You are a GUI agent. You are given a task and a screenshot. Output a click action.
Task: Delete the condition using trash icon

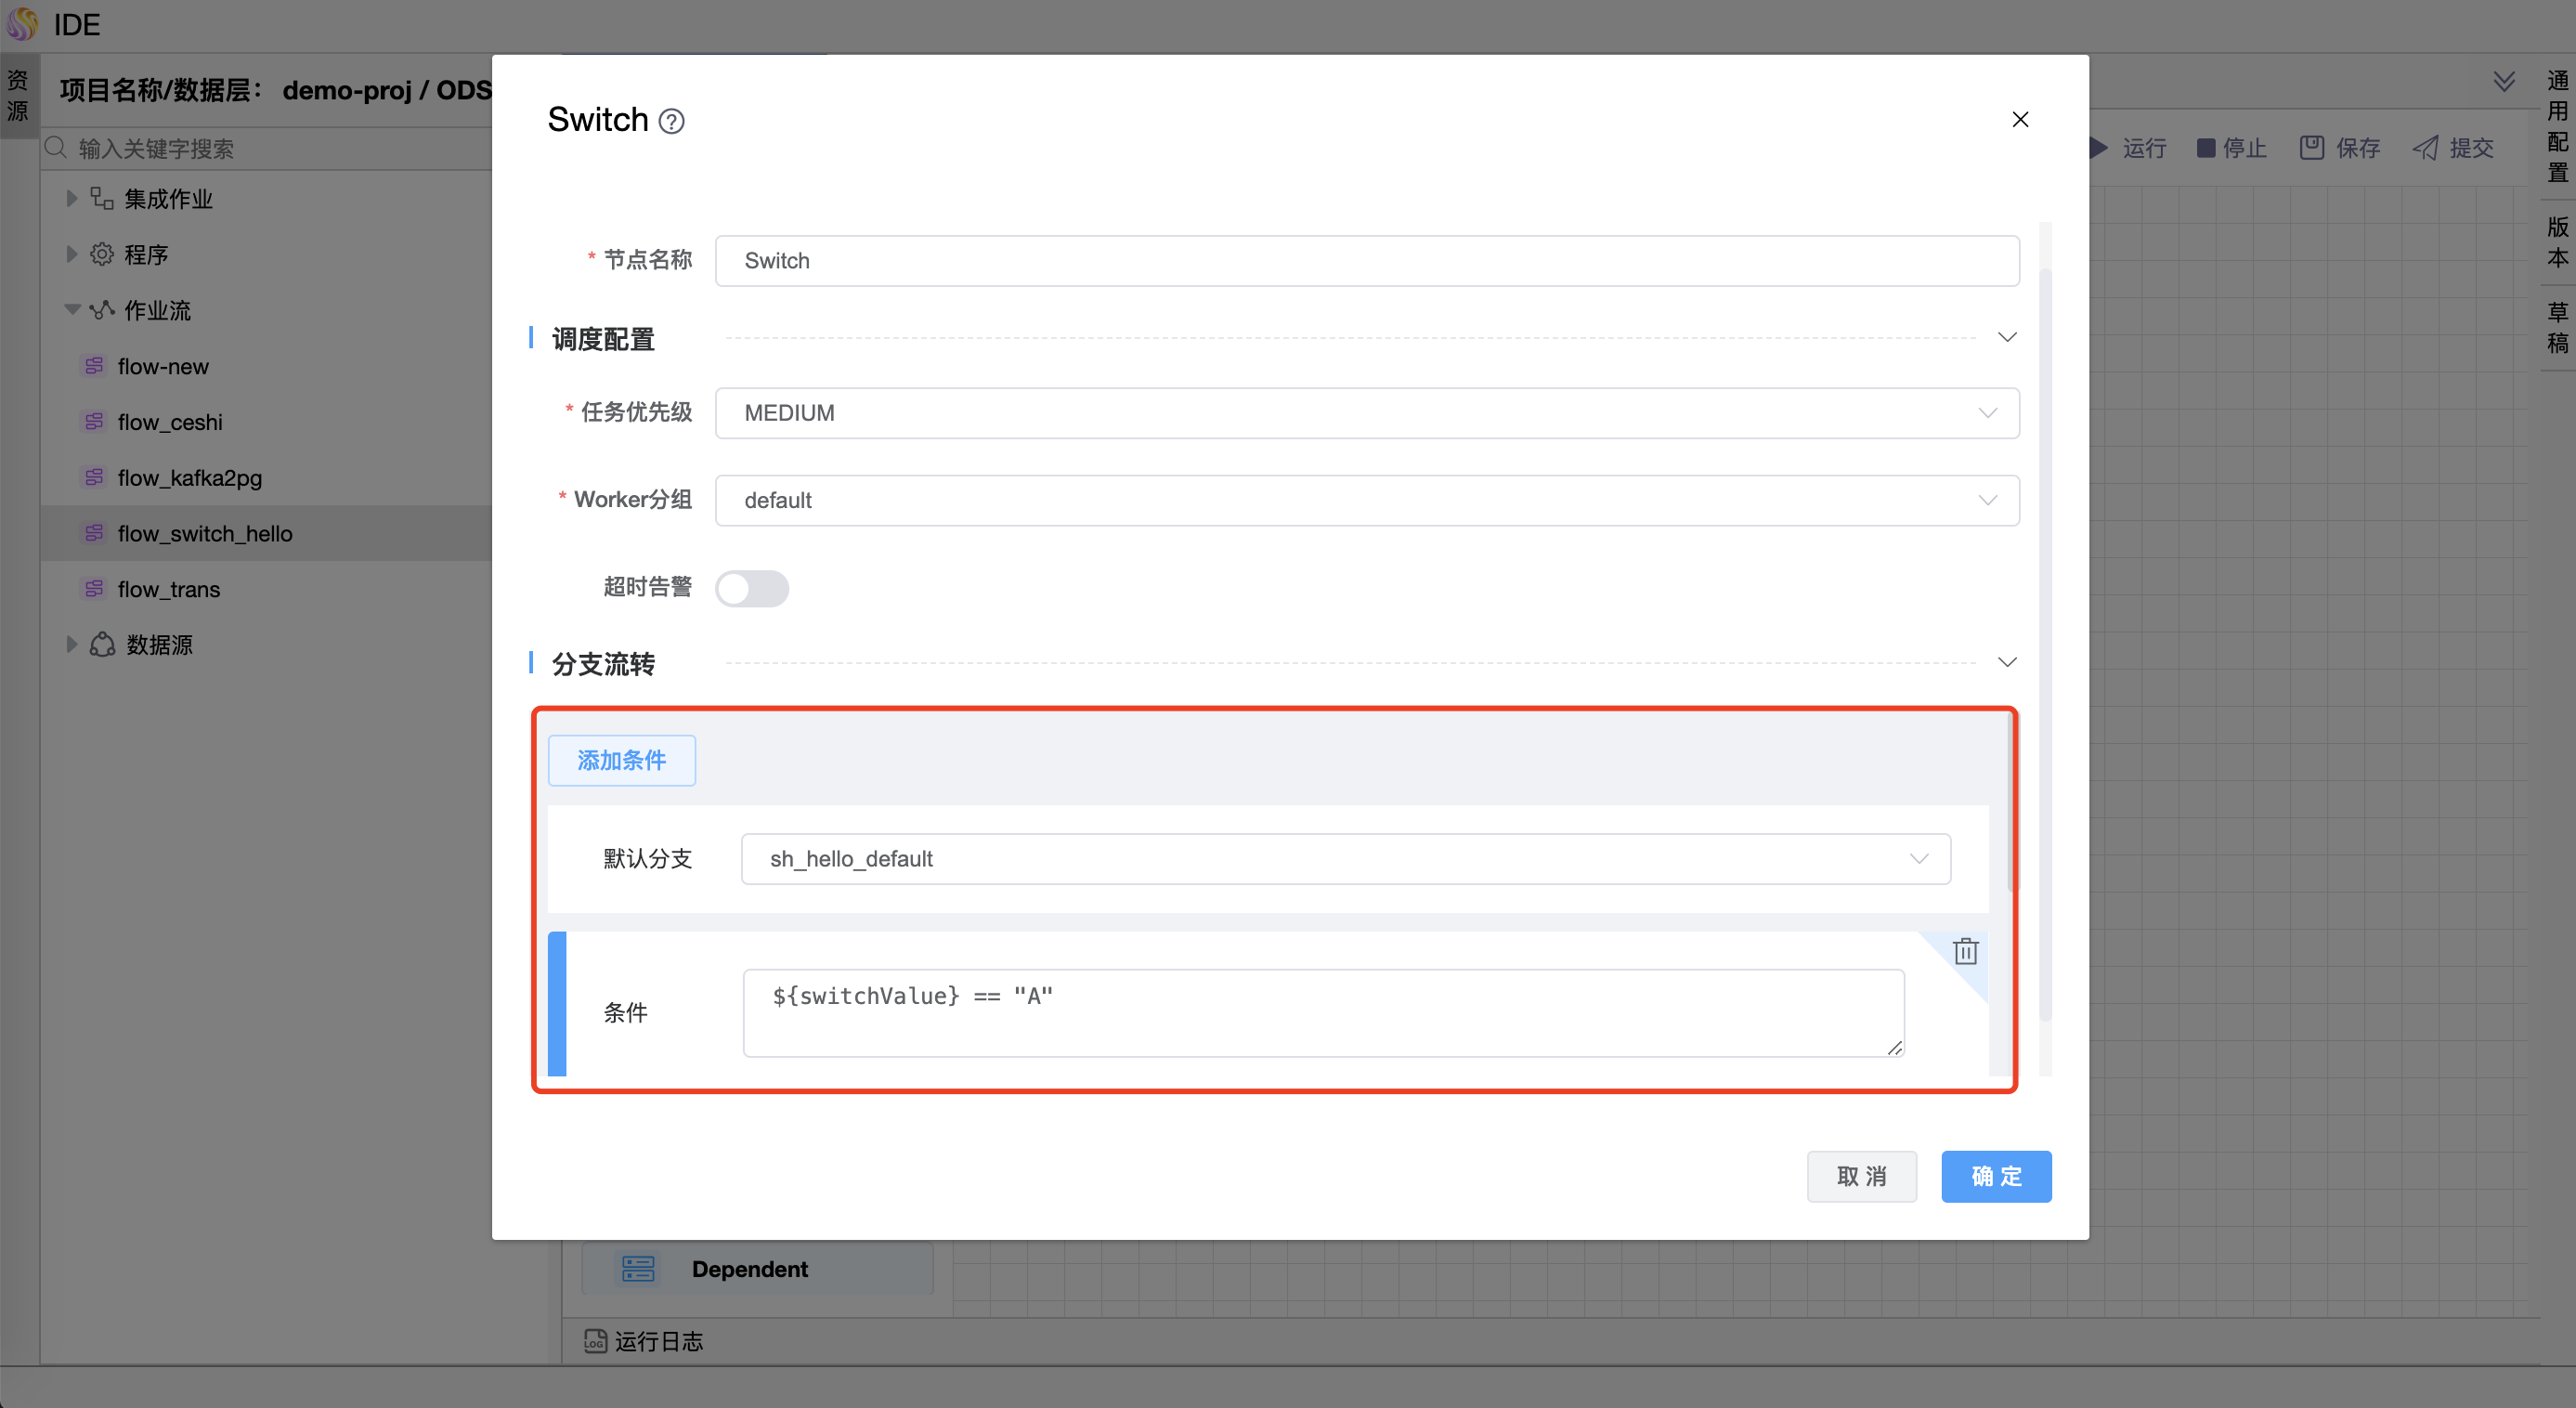1965,951
